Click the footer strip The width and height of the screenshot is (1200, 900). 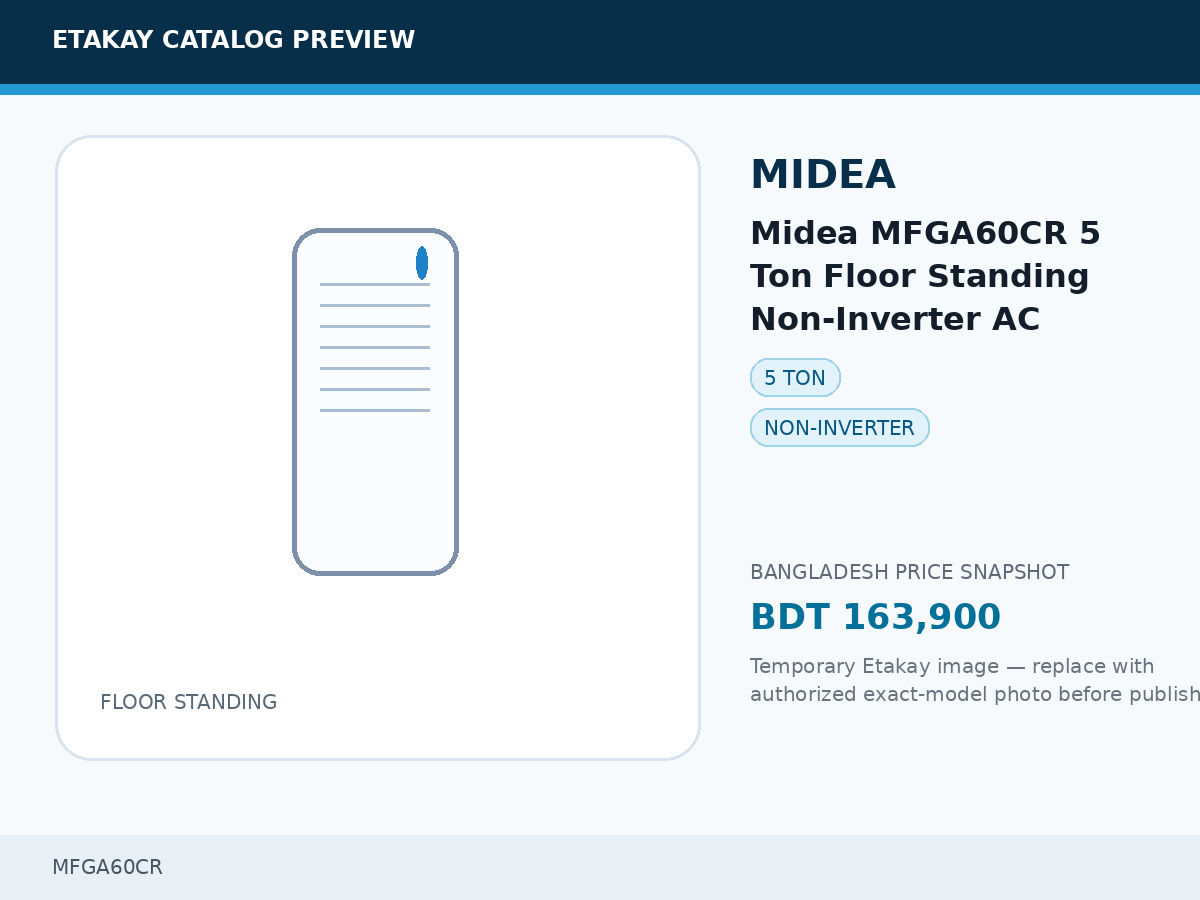pyautogui.click(x=600, y=867)
